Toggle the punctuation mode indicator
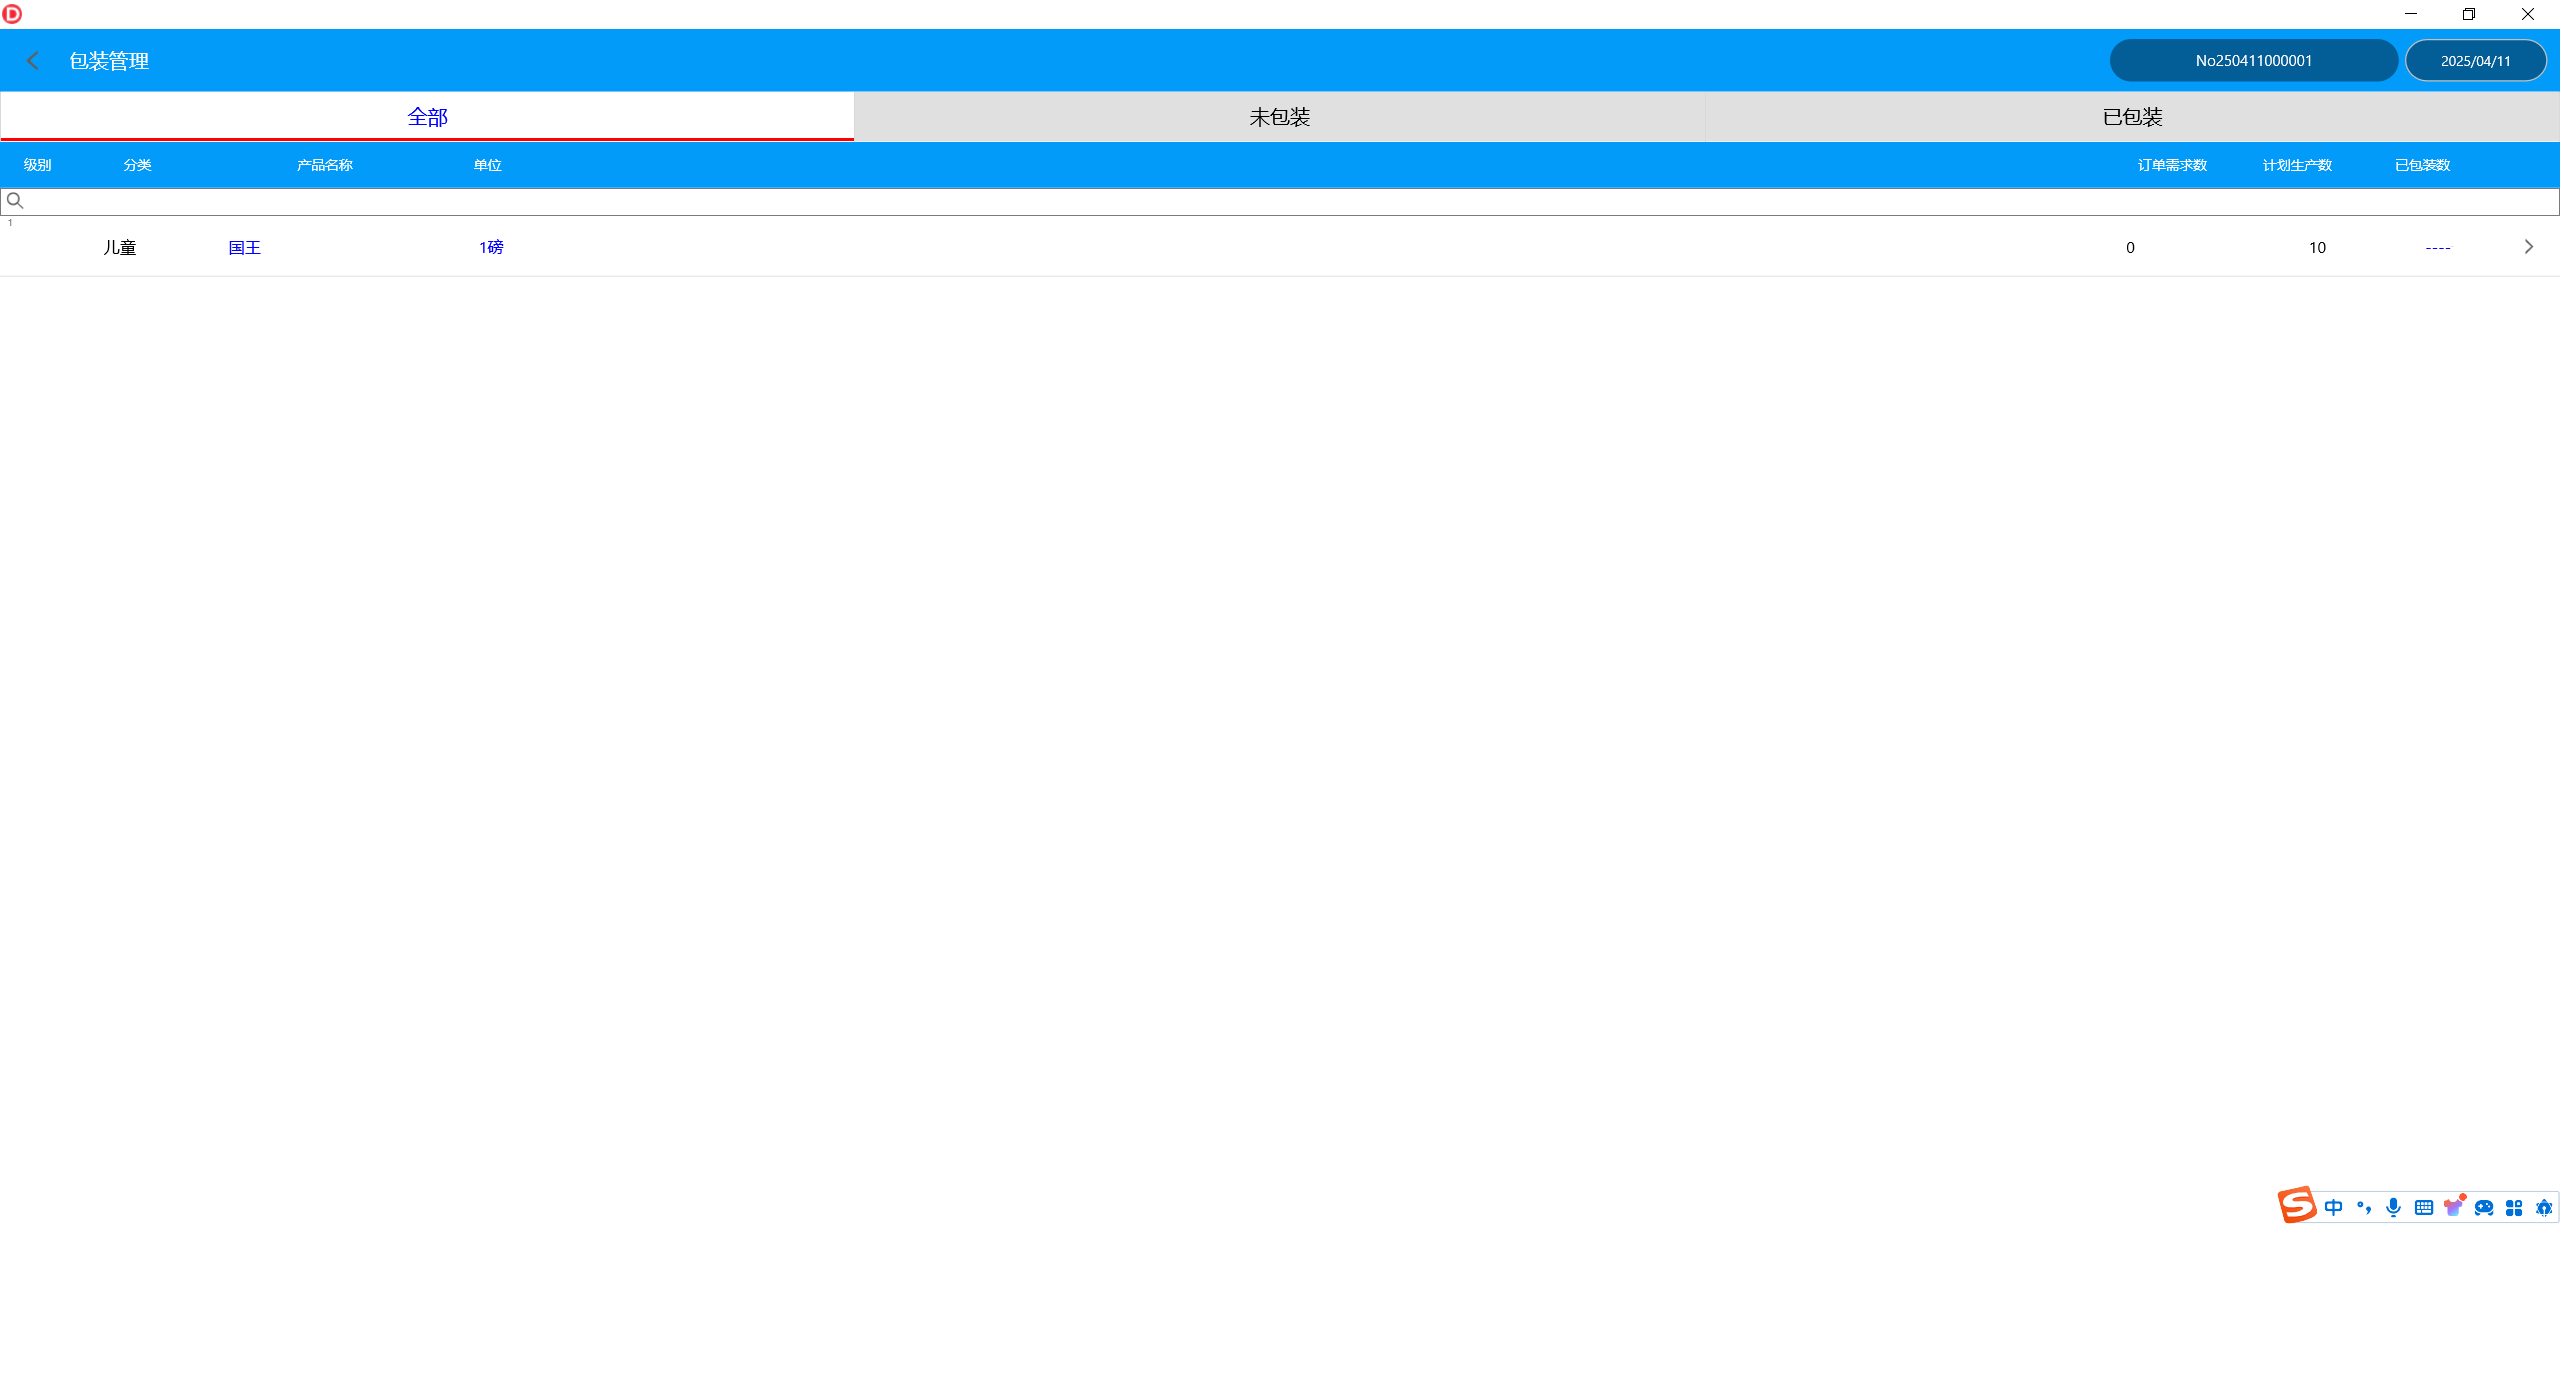 2363,1207
